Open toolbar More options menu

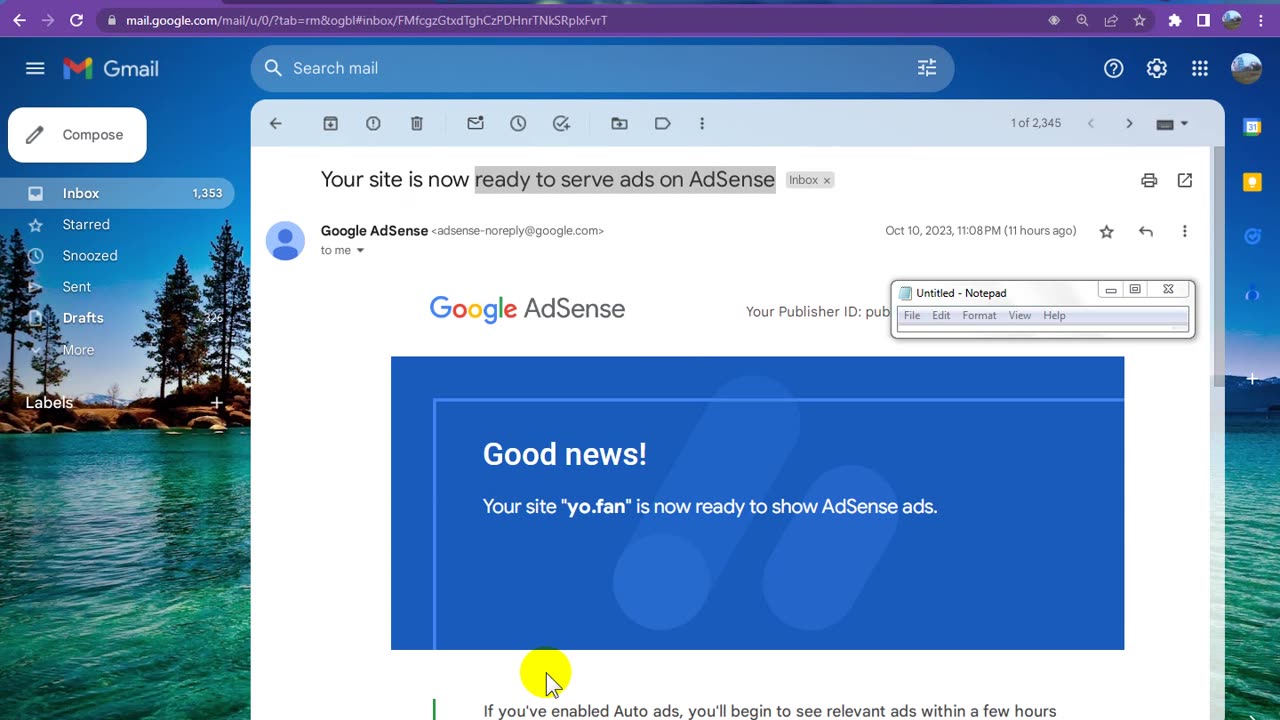point(702,123)
